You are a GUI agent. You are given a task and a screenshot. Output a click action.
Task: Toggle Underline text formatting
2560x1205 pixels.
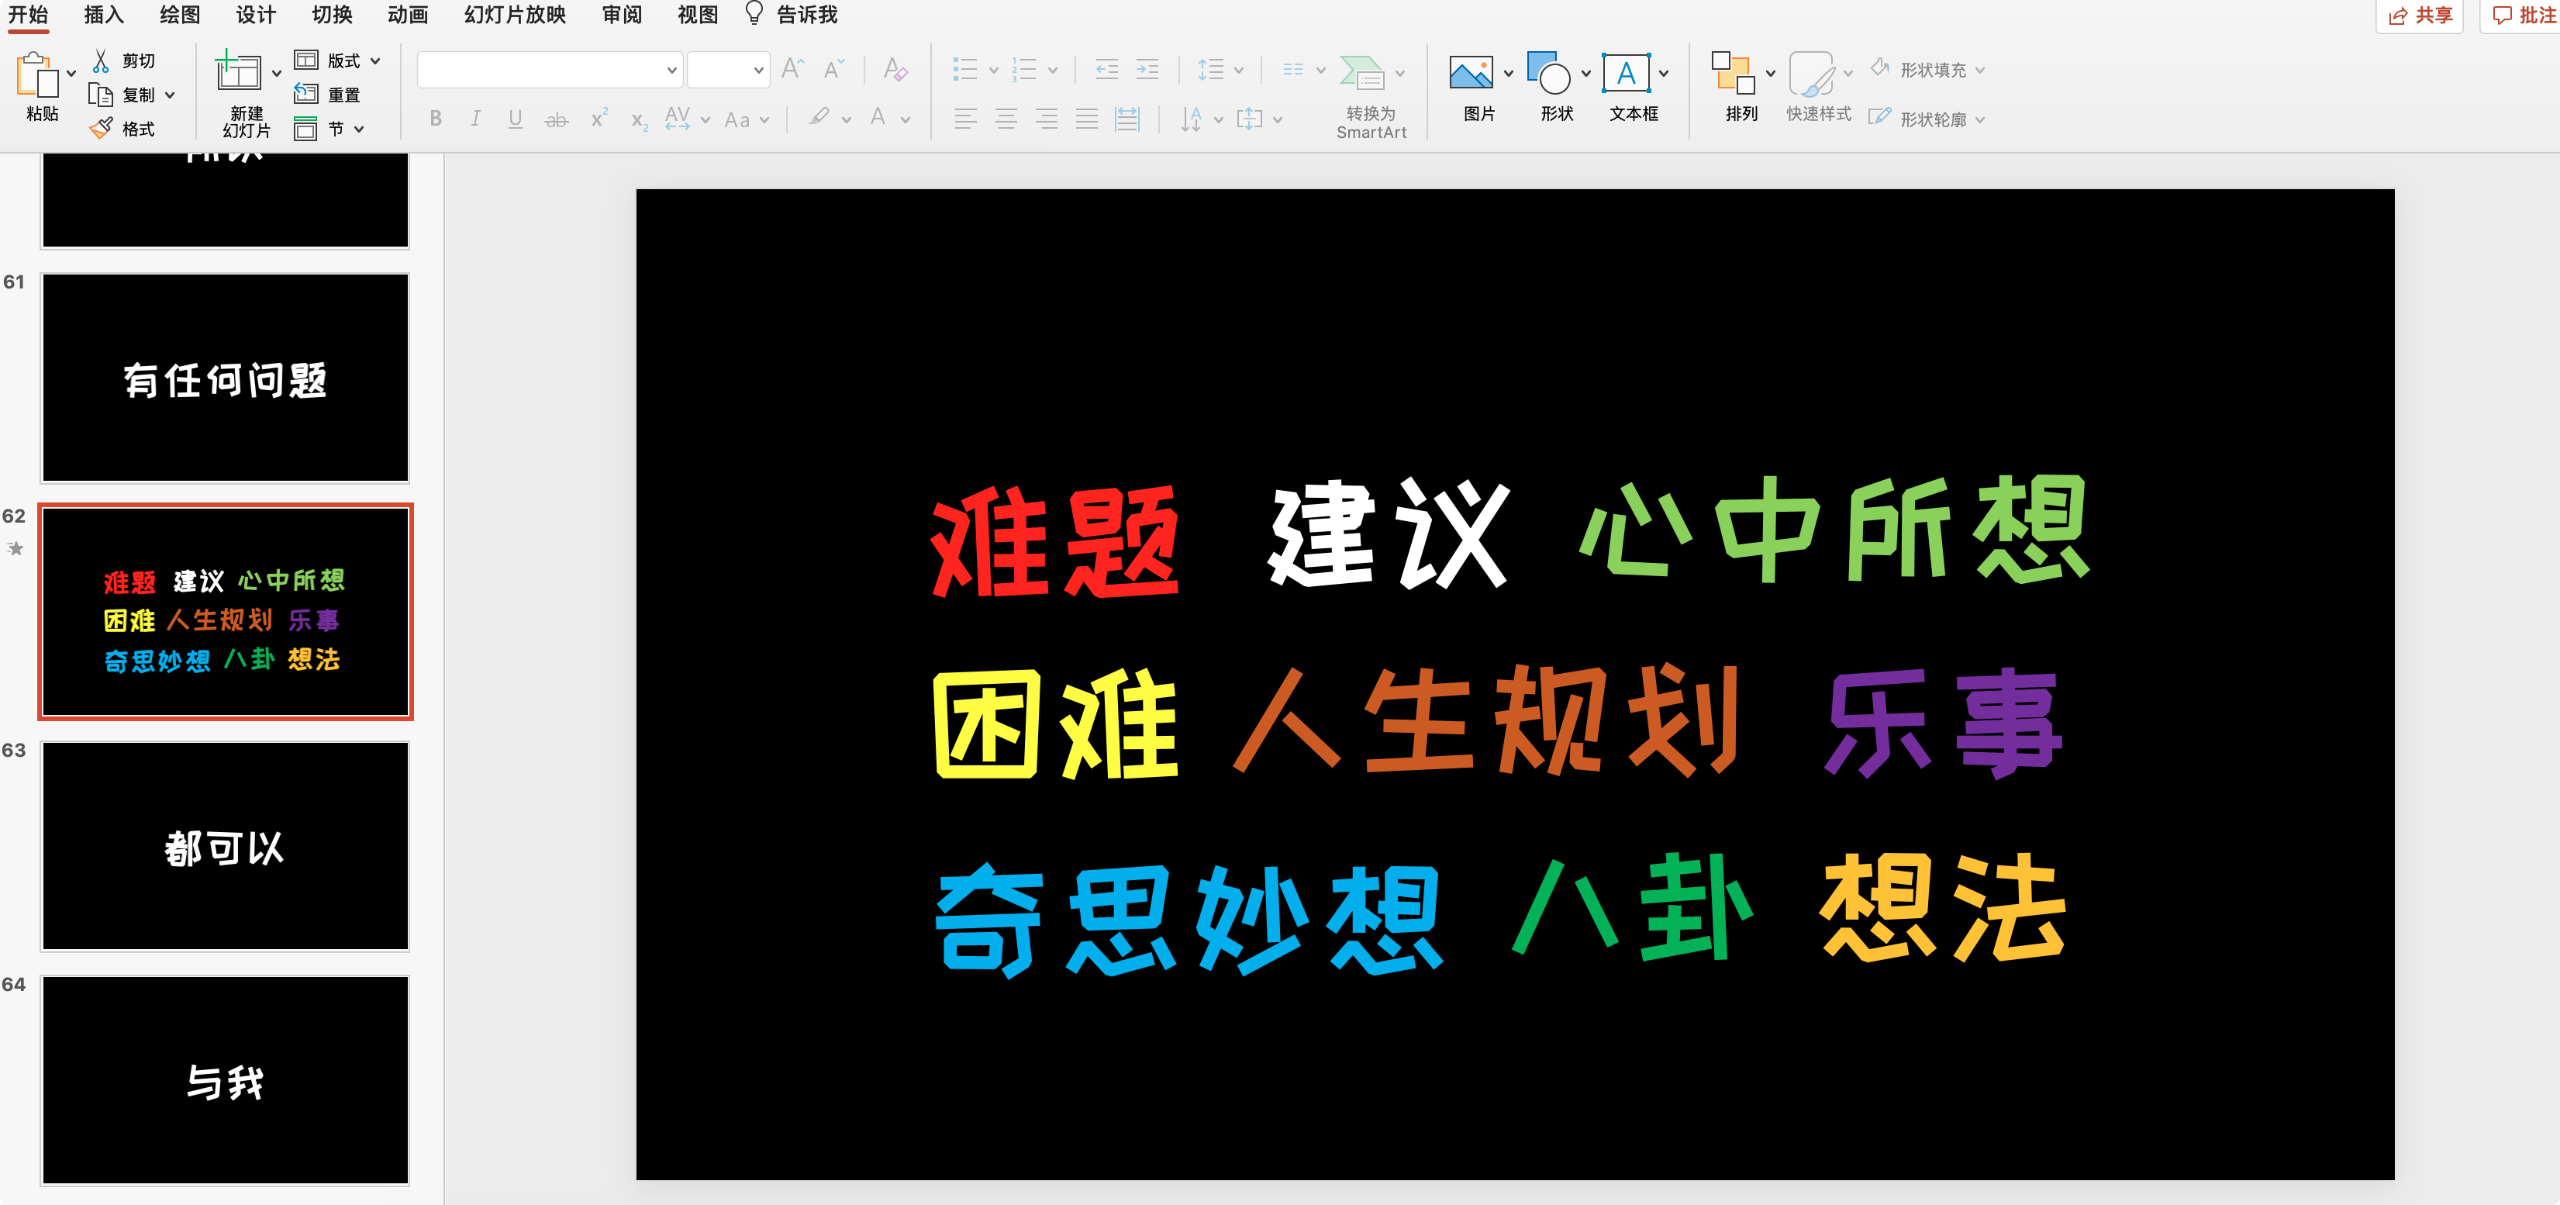(x=515, y=119)
